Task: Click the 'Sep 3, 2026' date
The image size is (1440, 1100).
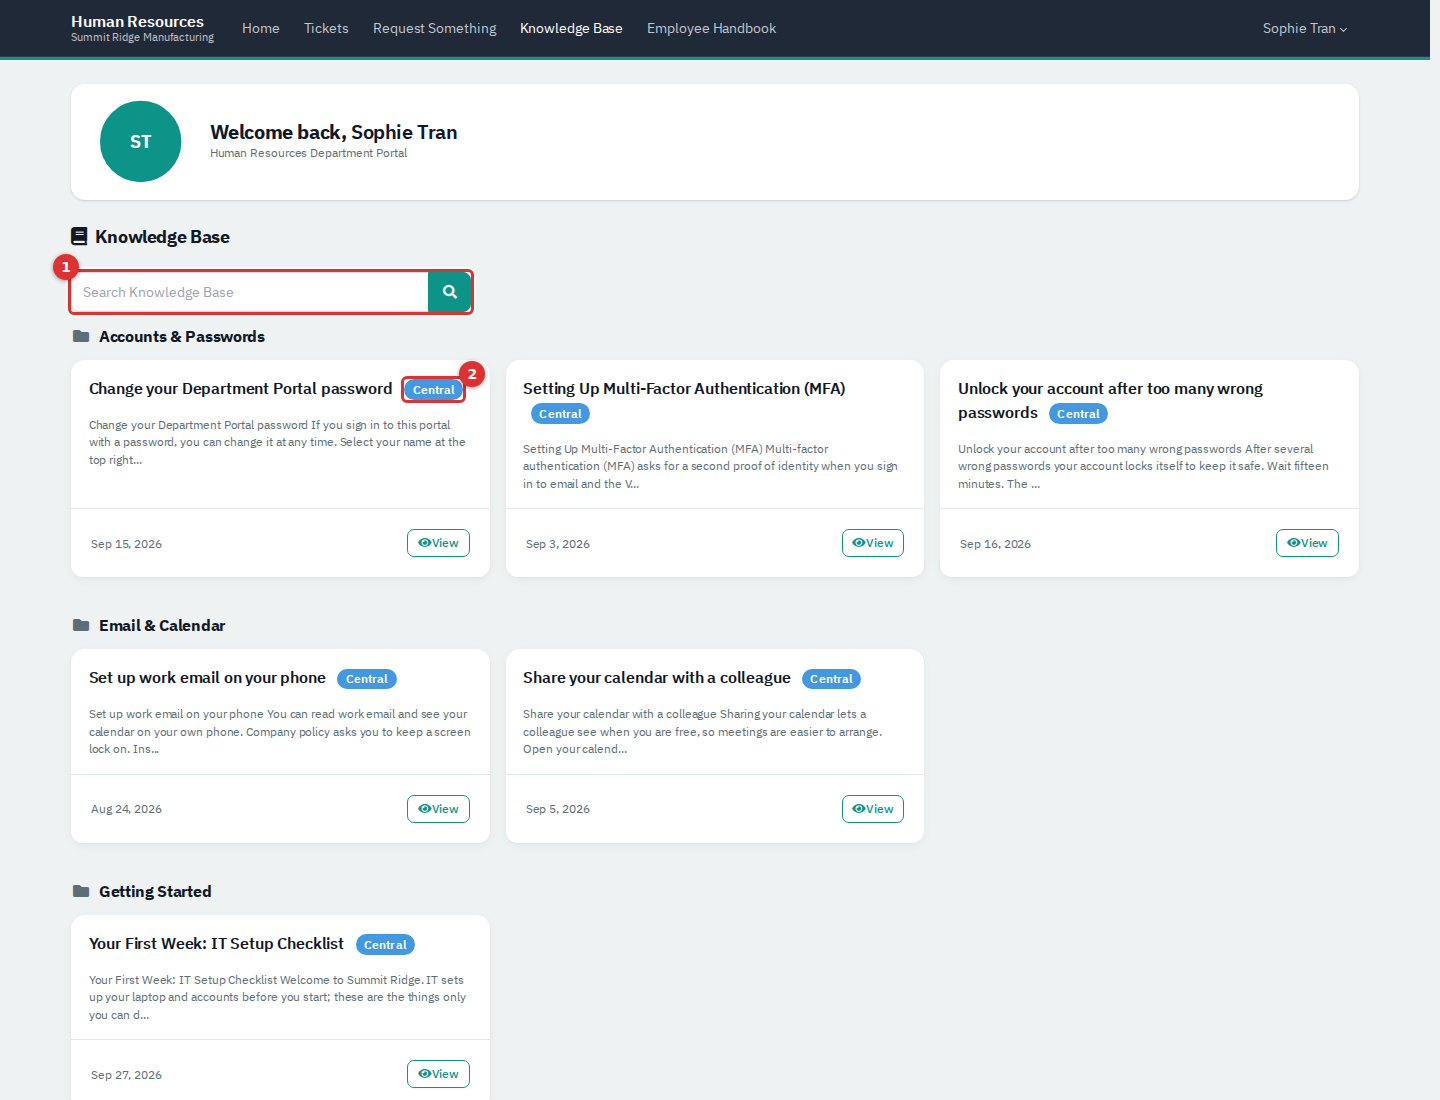Action: tap(558, 544)
